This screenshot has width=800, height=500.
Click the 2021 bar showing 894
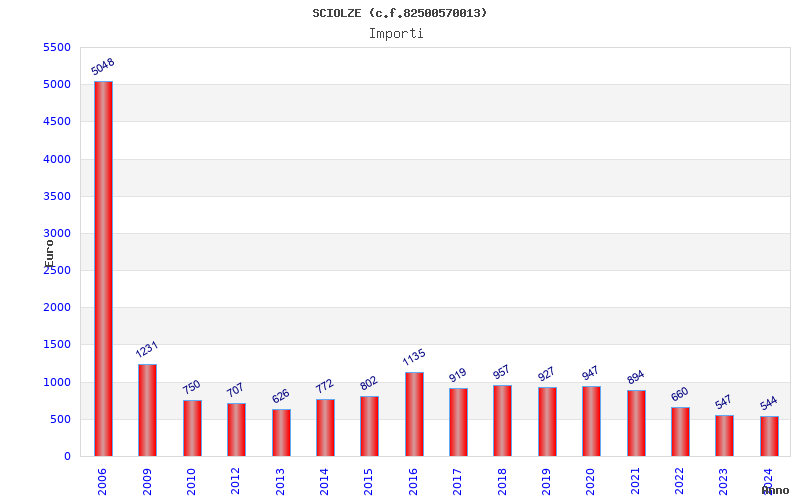tap(636, 423)
